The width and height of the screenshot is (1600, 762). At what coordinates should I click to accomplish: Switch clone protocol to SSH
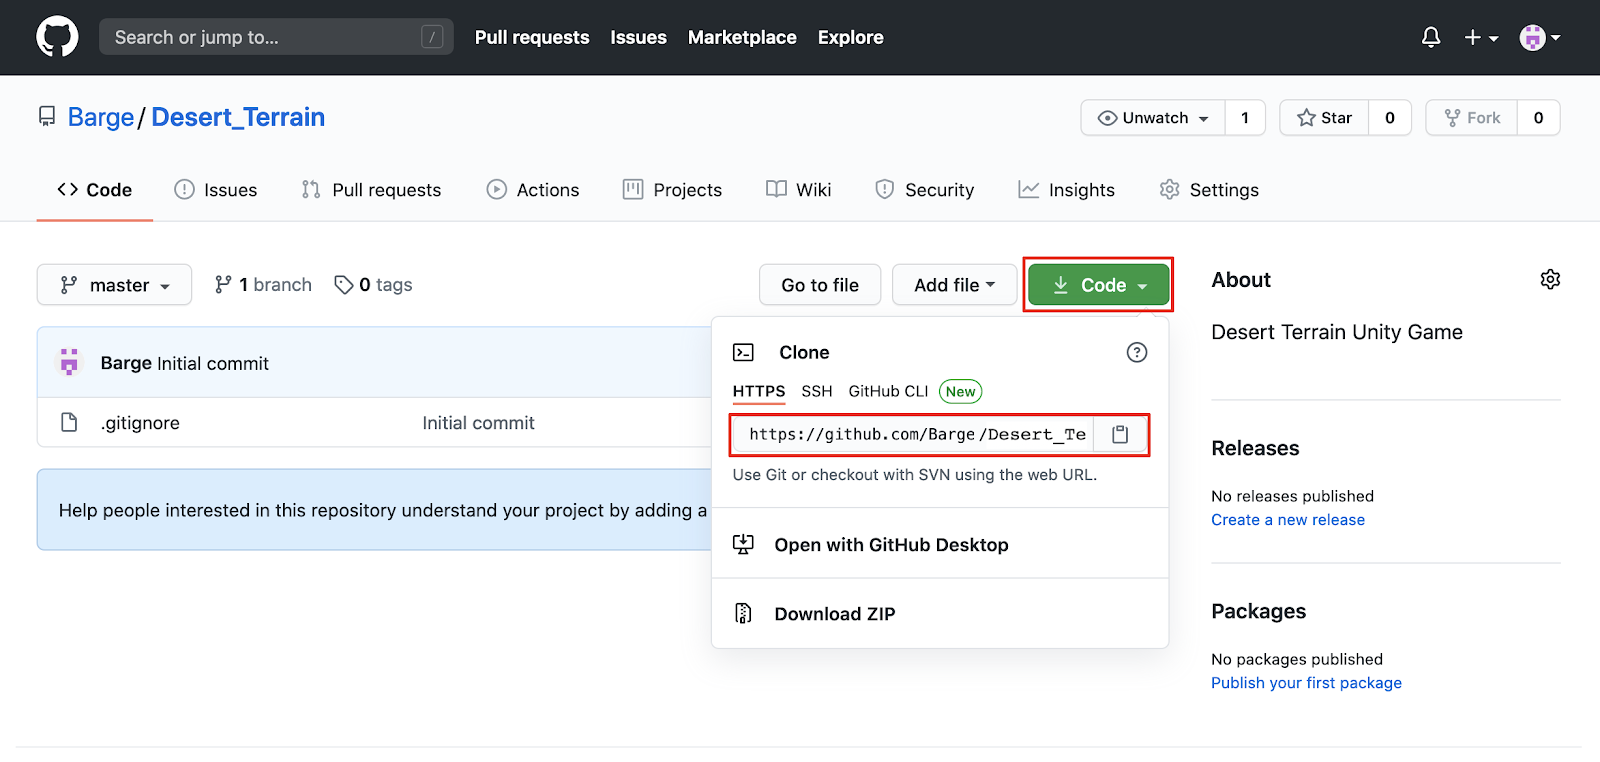pyautogui.click(x=816, y=391)
